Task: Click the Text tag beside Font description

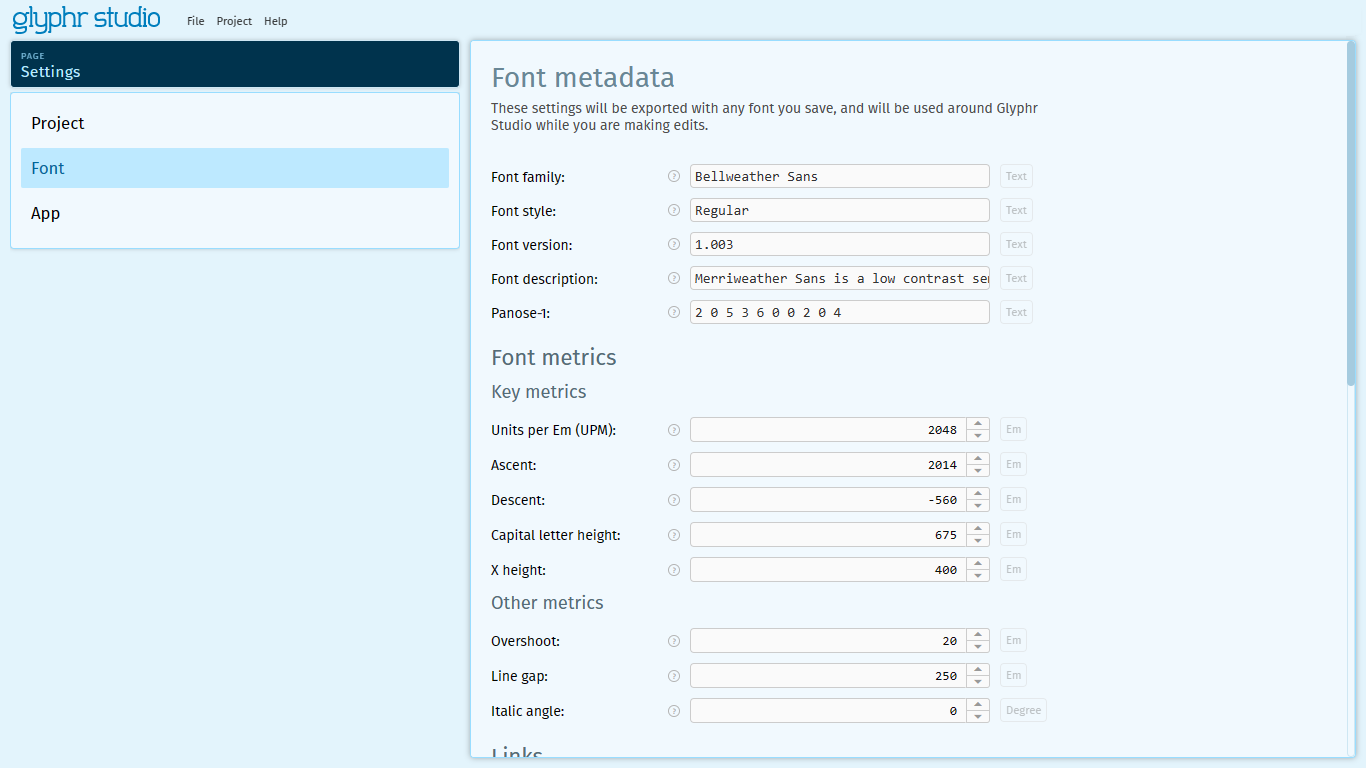Action: (x=1016, y=278)
